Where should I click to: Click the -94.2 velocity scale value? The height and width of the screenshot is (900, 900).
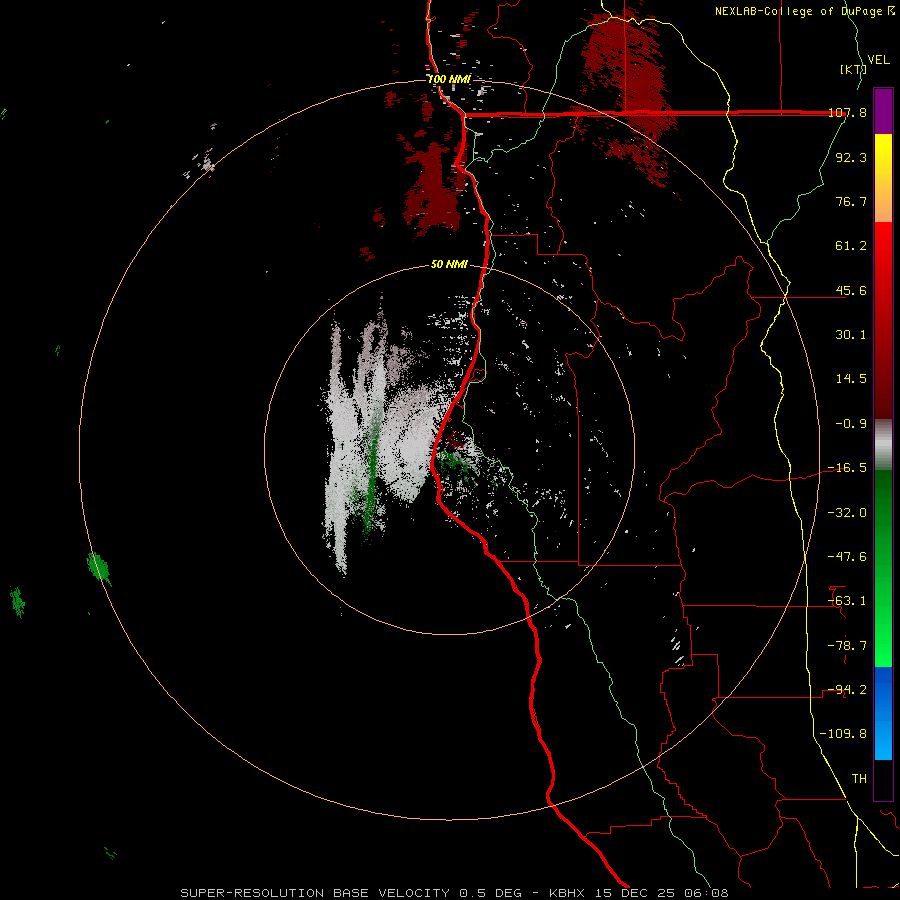pos(847,690)
